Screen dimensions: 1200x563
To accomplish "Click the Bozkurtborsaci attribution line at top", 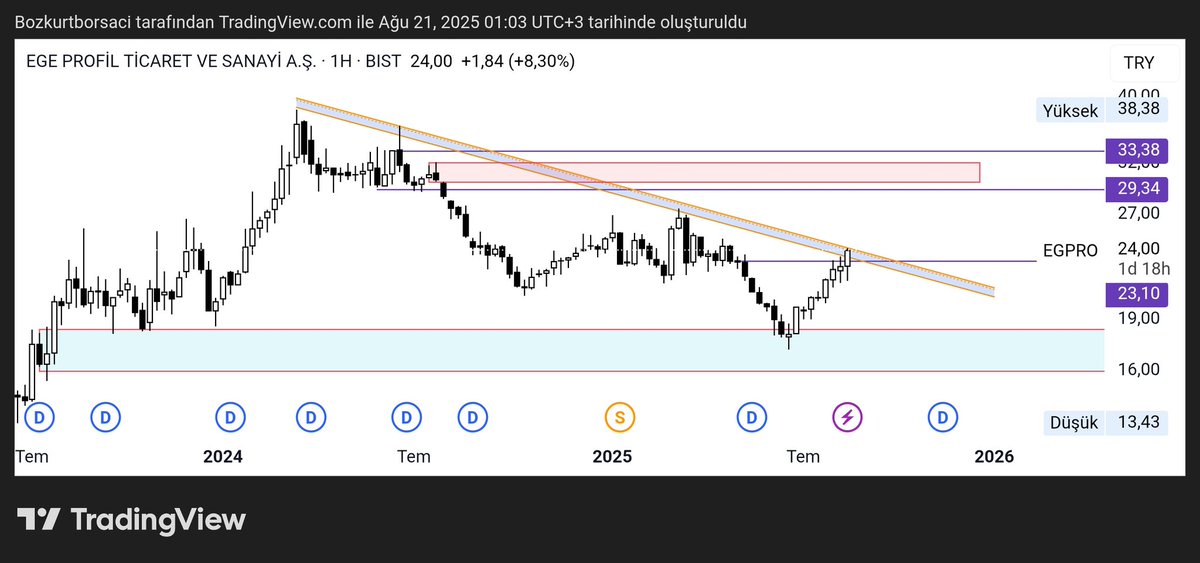I will (x=383, y=22).
